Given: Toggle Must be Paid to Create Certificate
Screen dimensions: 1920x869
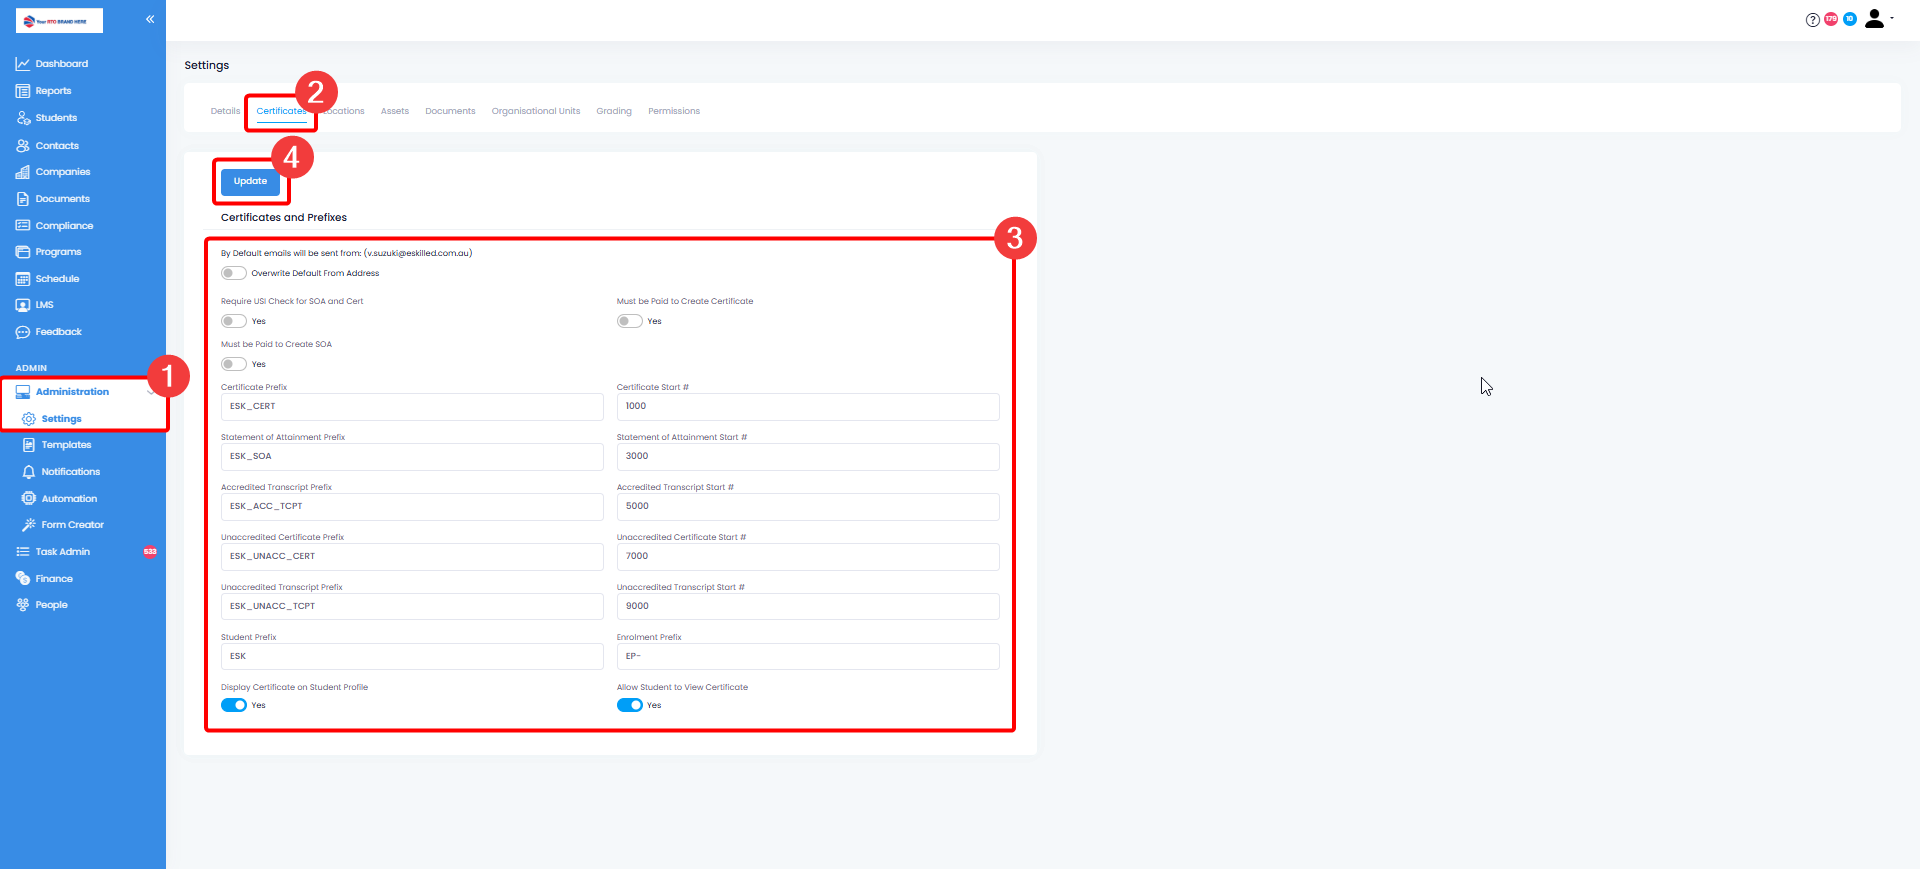Looking at the screenshot, I should tap(629, 321).
